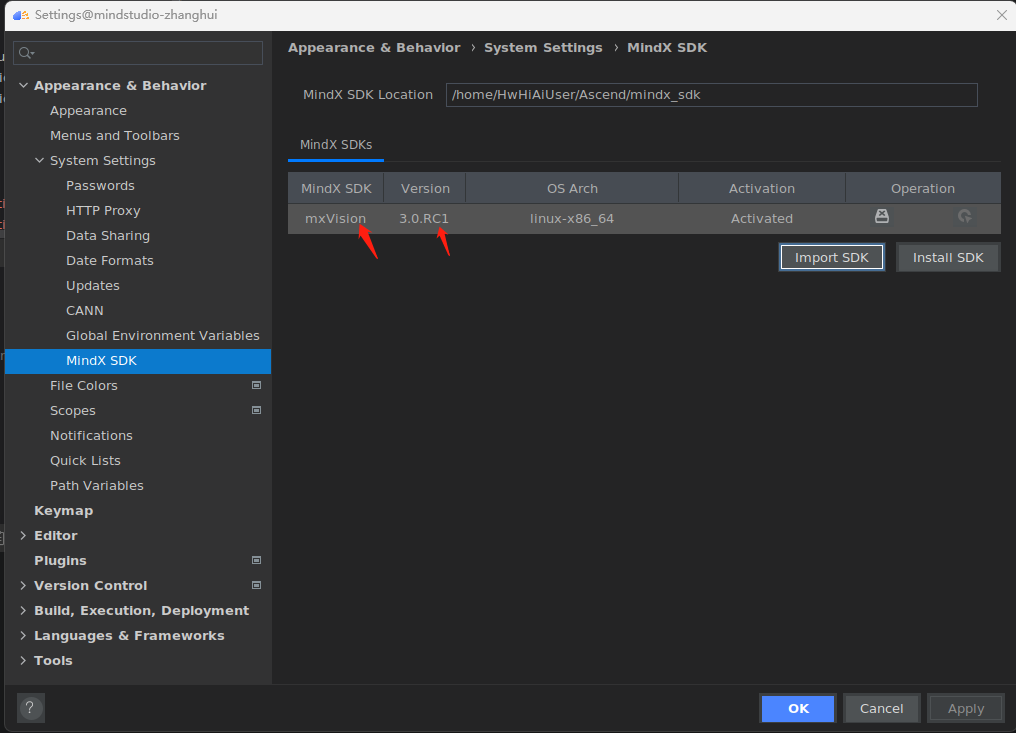Image resolution: width=1016 pixels, height=733 pixels.
Task: Focus the settings search box
Action: (138, 53)
